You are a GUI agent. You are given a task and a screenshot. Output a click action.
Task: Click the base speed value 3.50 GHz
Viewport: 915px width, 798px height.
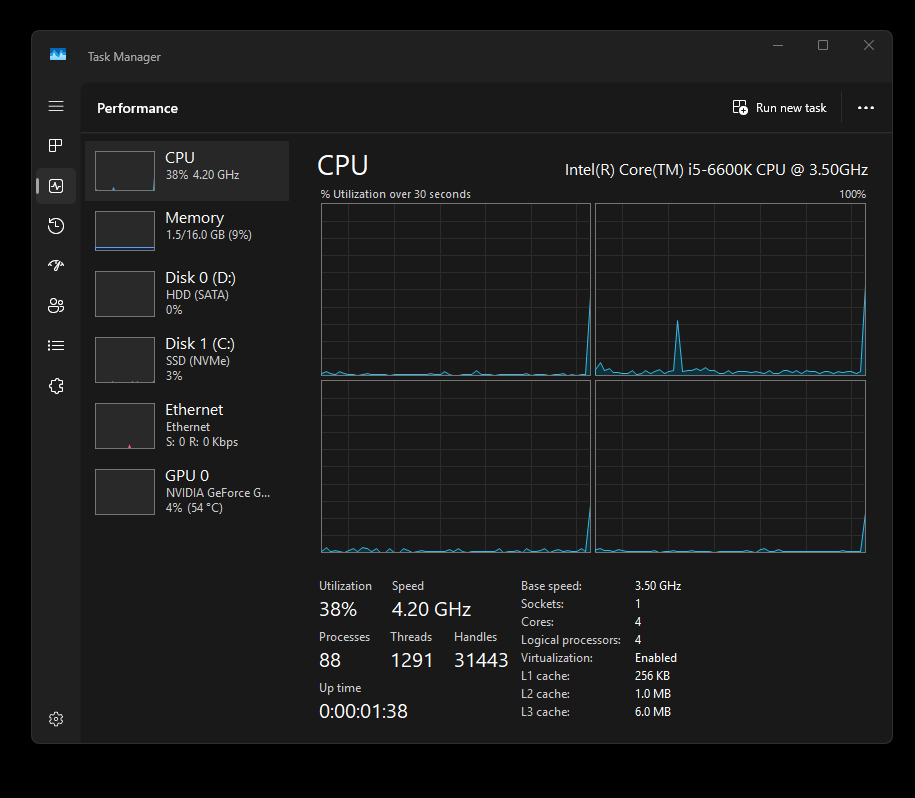pos(658,586)
